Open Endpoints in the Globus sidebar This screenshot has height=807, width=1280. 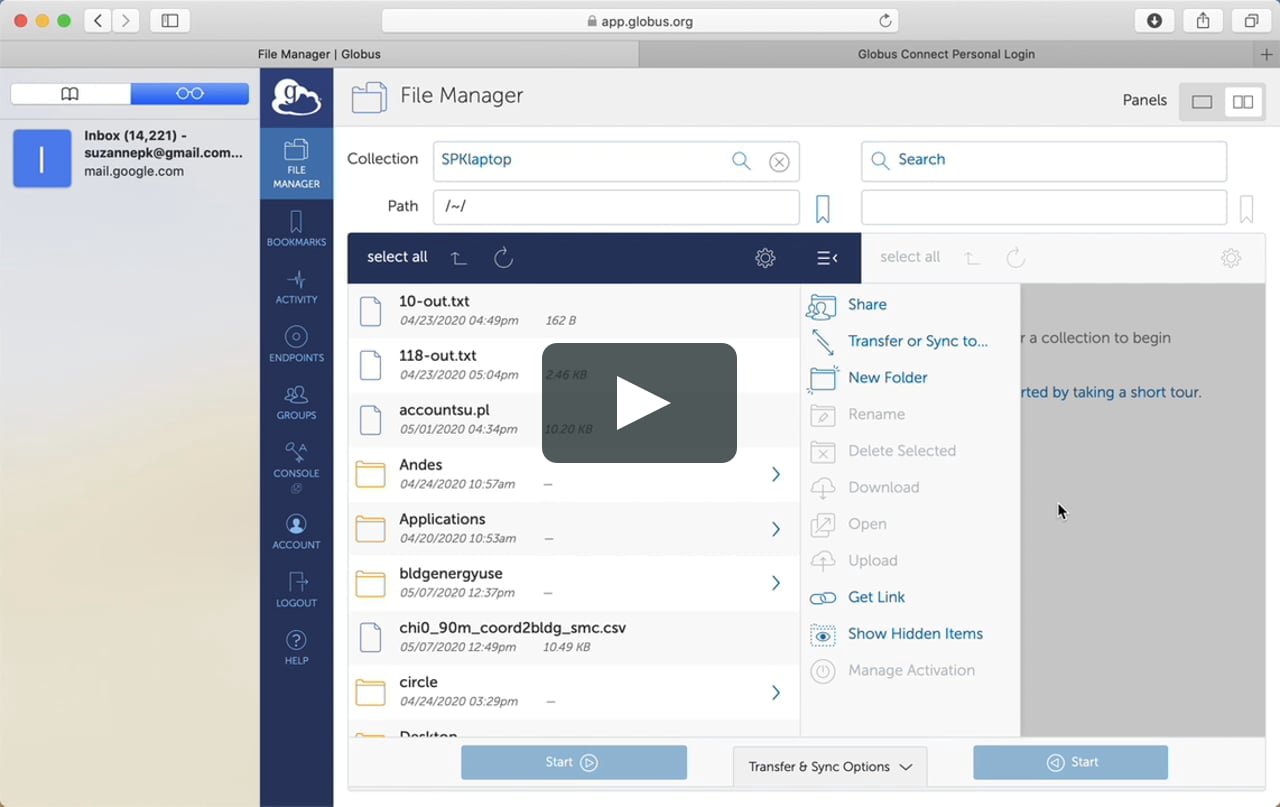tap(296, 344)
